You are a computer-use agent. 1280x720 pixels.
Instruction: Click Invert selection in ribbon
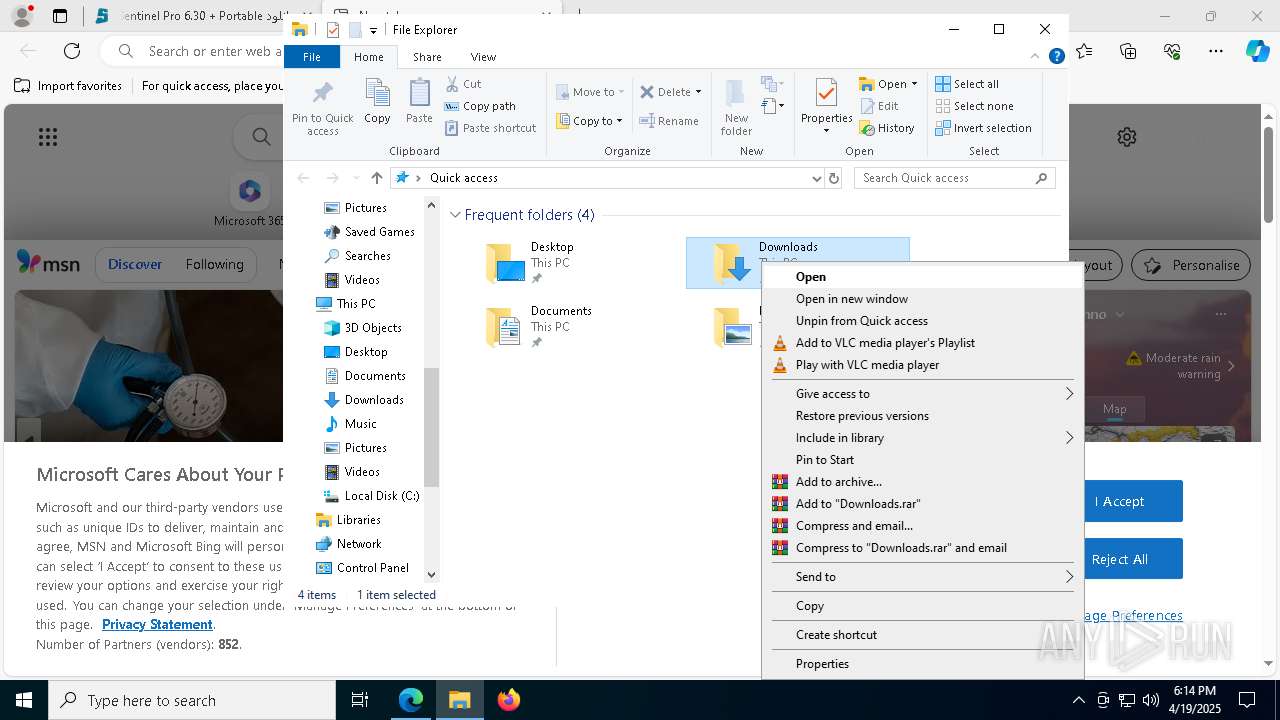pos(983,128)
